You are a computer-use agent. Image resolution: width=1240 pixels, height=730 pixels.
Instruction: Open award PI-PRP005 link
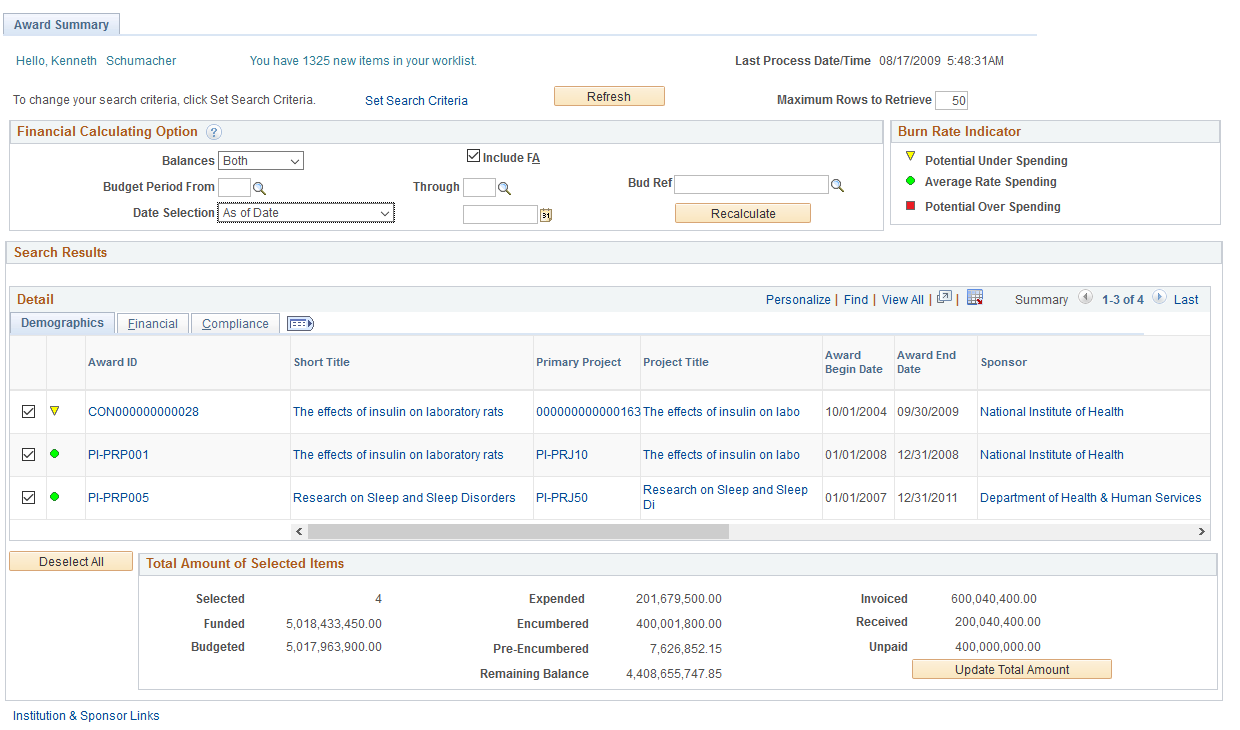(x=118, y=498)
